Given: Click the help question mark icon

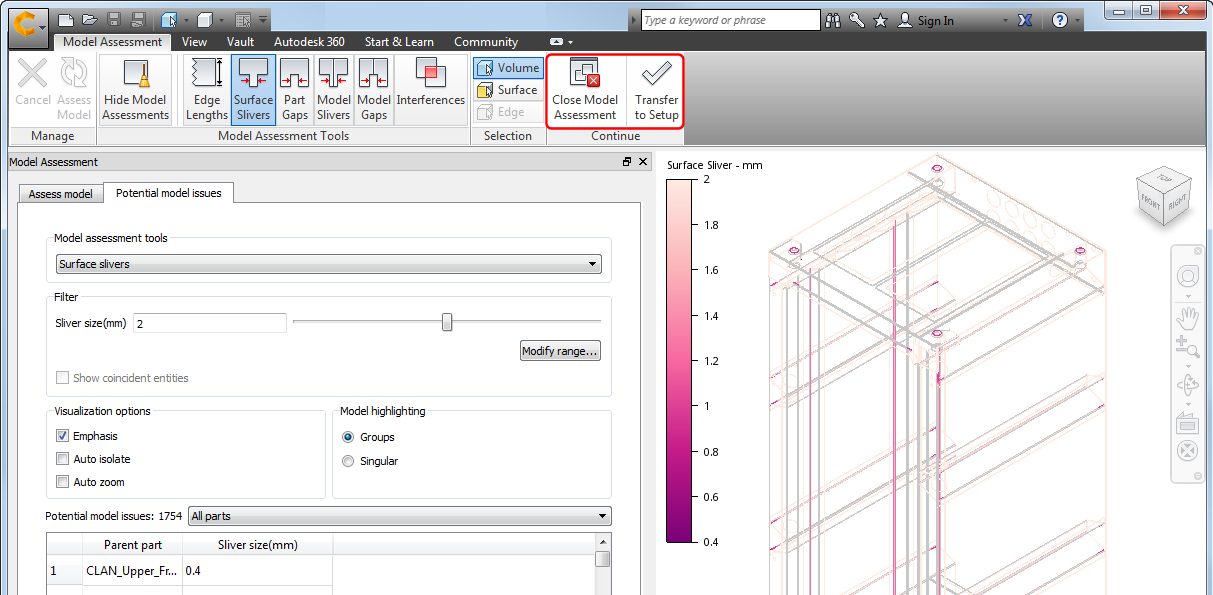Looking at the screenshot, I should click(x=1060, y=20).
